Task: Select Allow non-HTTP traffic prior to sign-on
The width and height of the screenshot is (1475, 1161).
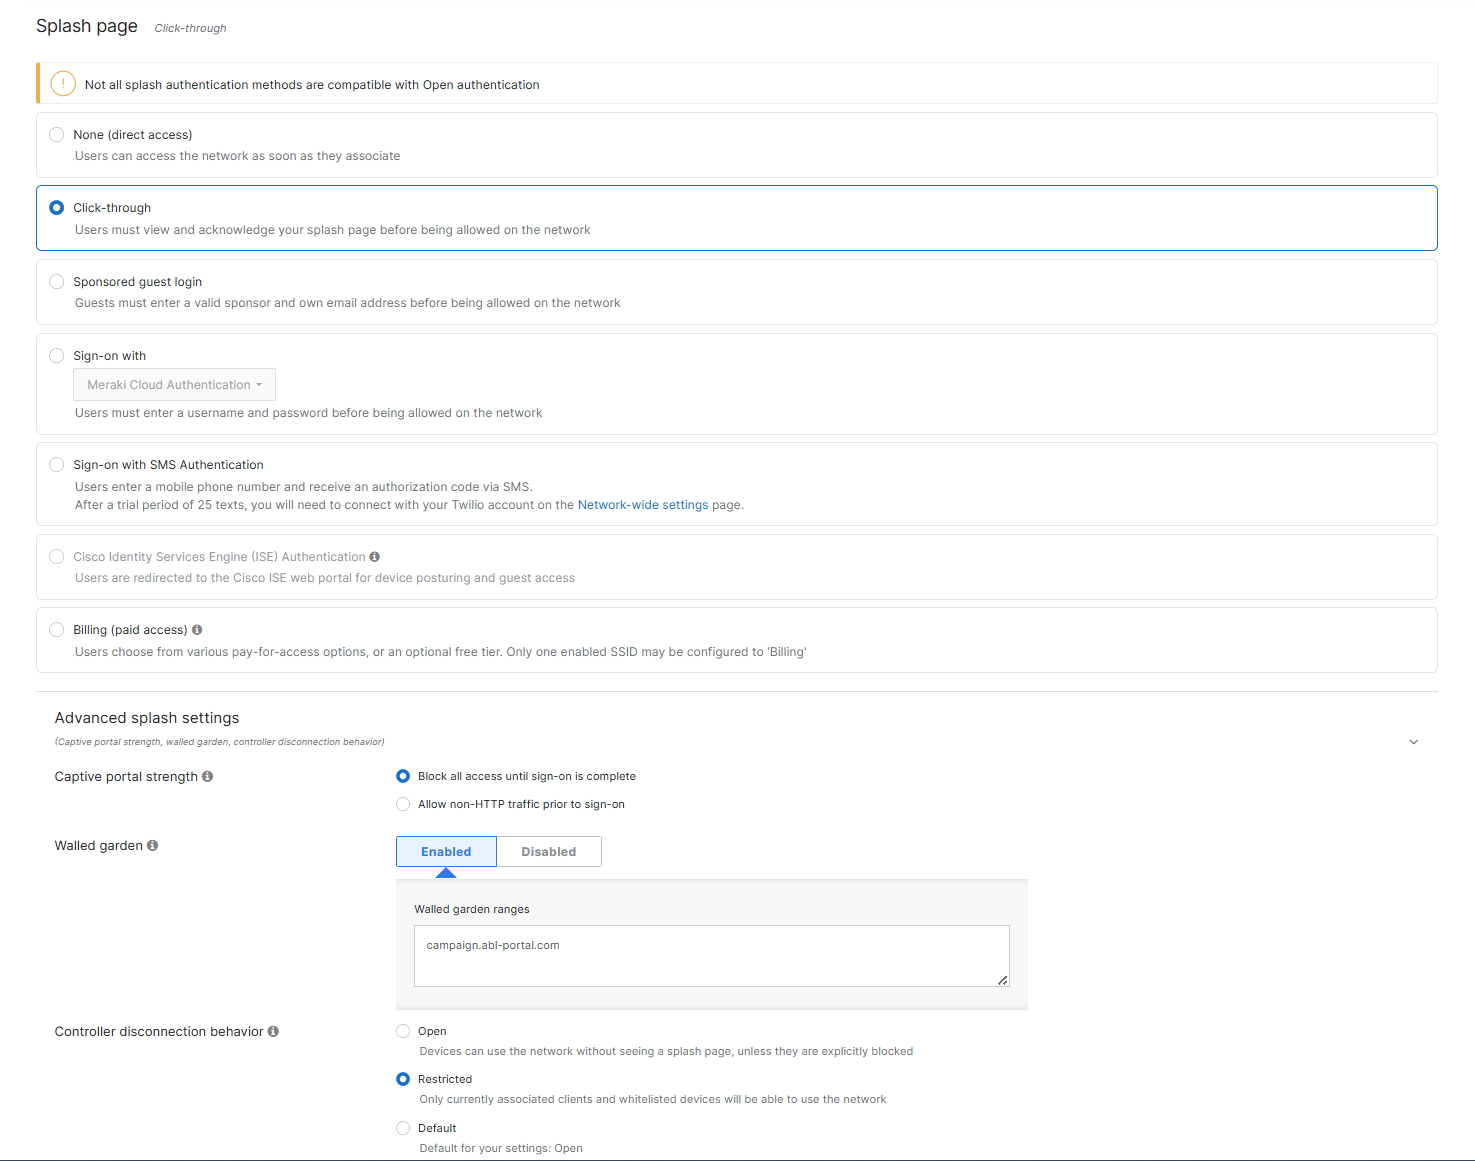Action: tap(402, 804)
